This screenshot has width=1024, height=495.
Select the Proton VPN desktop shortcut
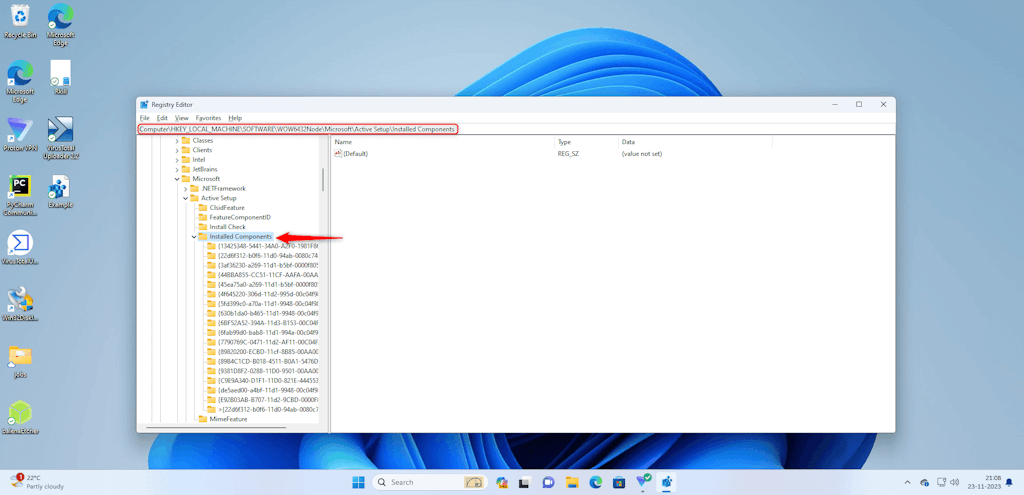point(21,137)
